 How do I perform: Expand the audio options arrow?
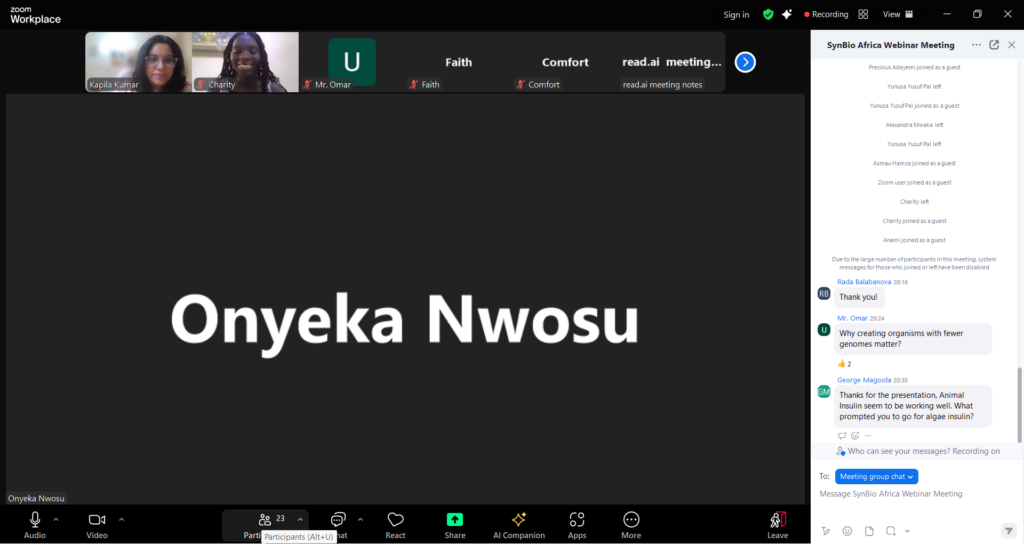56,519
